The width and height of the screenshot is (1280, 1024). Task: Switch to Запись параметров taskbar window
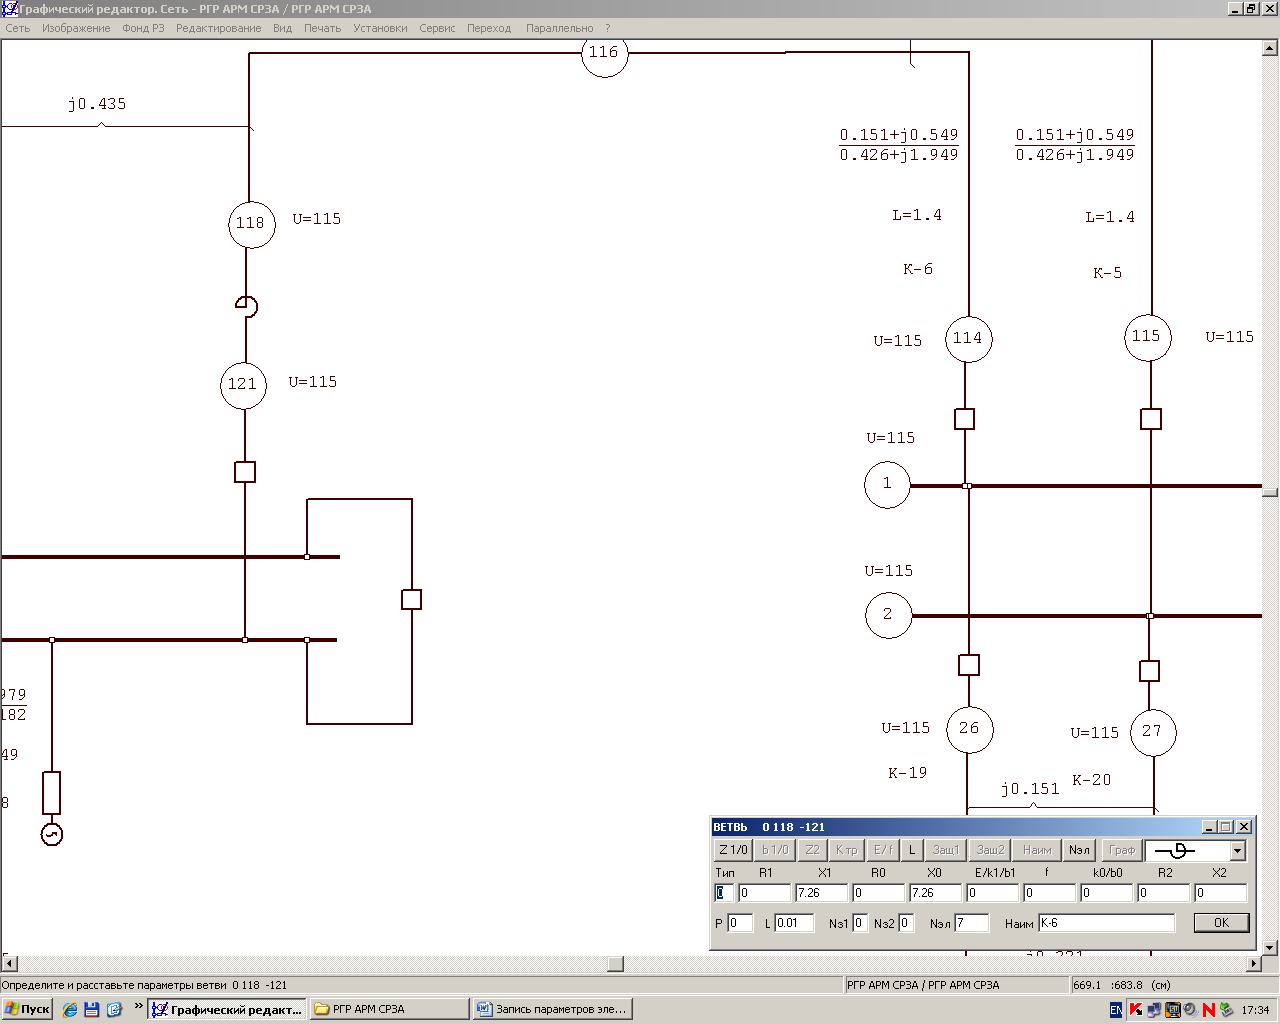coord(553,1010)
